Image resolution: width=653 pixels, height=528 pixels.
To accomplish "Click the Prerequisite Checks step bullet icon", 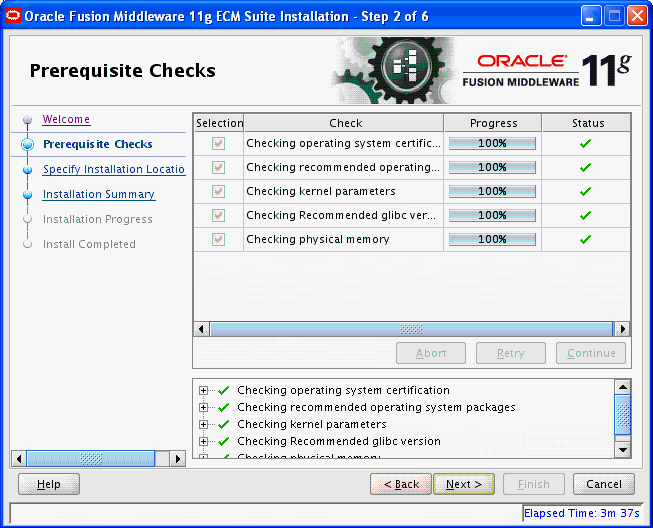I will (27, 144).
